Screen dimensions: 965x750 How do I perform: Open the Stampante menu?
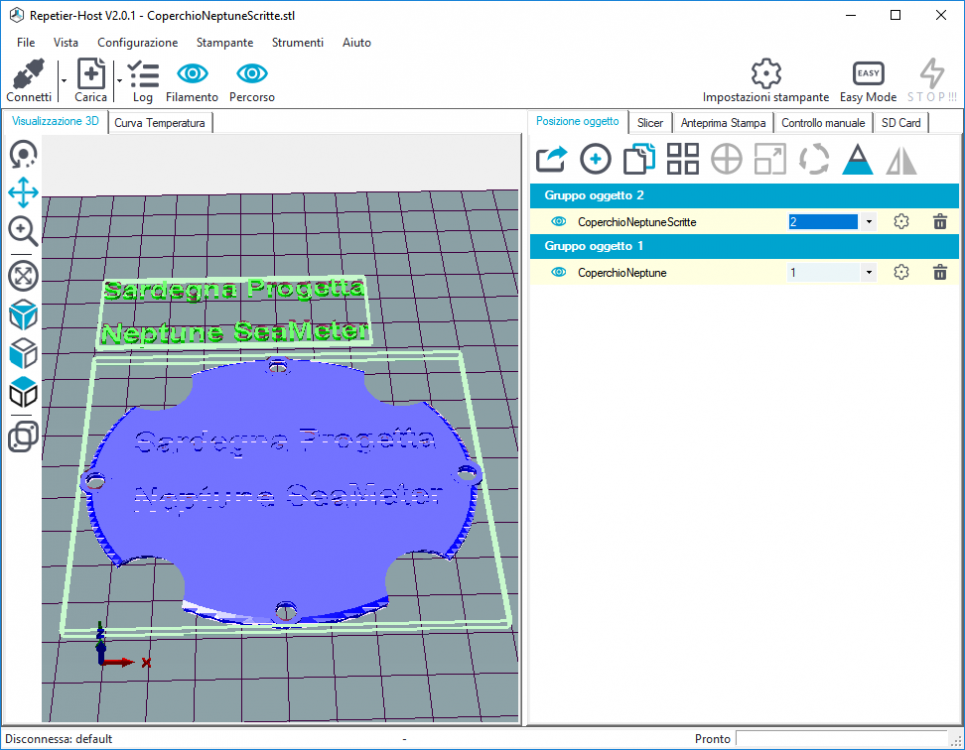point(225,43)
